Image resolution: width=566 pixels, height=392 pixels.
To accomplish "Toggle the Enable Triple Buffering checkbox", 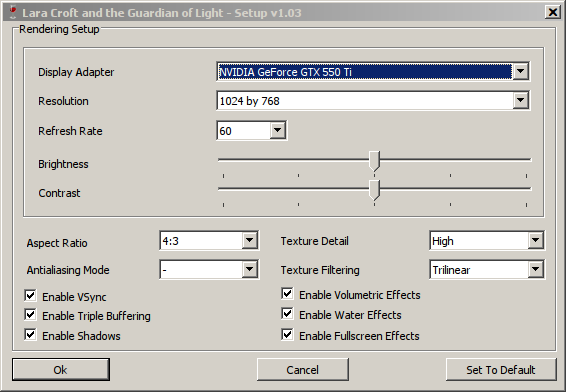I will tap(30, 315).
